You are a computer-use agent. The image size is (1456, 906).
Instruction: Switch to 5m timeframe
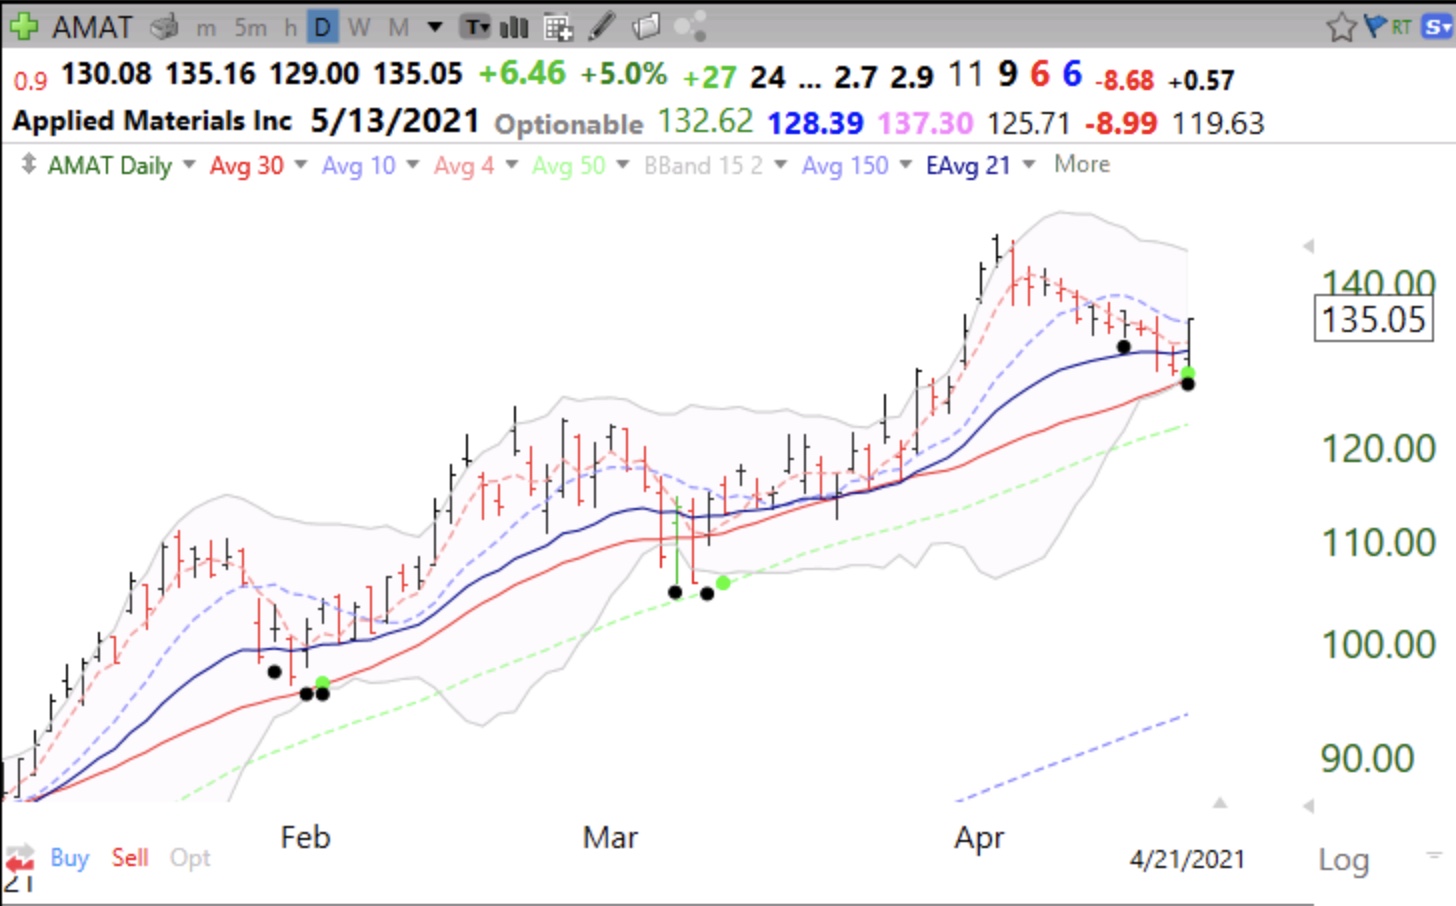pyautogui.click(x=250, y=27)
